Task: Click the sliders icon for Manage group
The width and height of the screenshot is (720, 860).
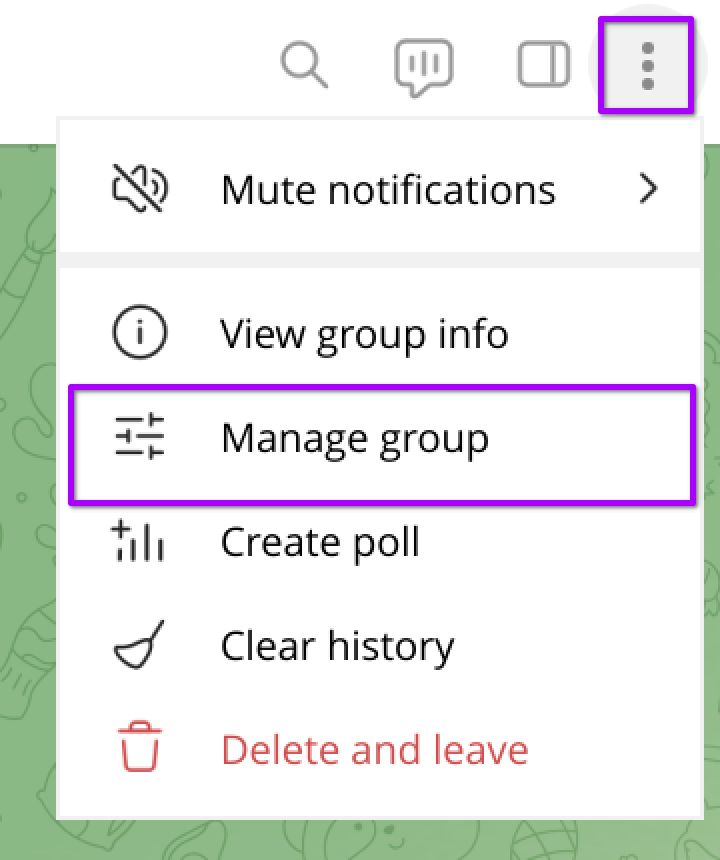Action: point(140,439)
